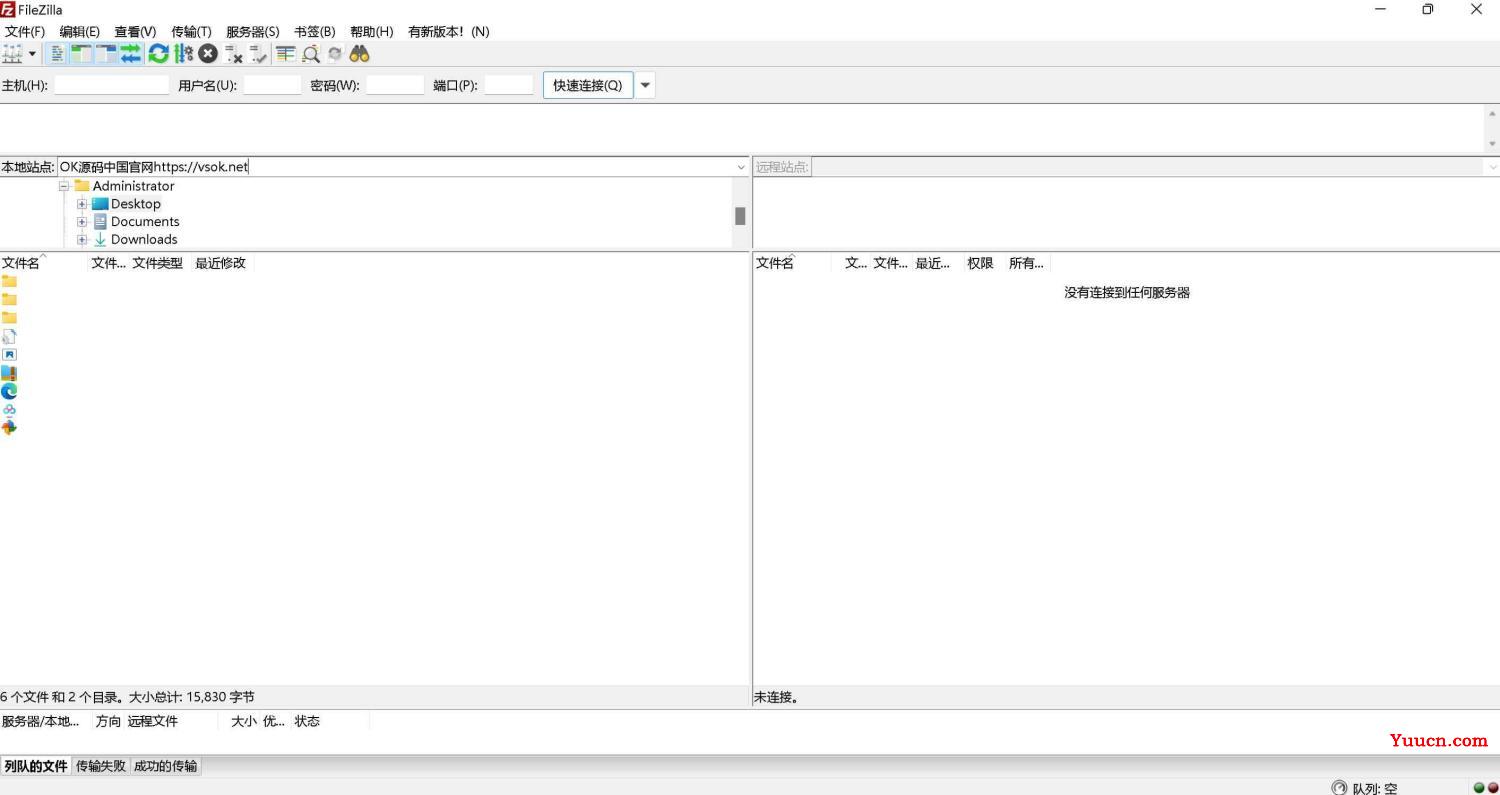
Task: Click the queue status icon beside 队列
Action: point(1339,788)
